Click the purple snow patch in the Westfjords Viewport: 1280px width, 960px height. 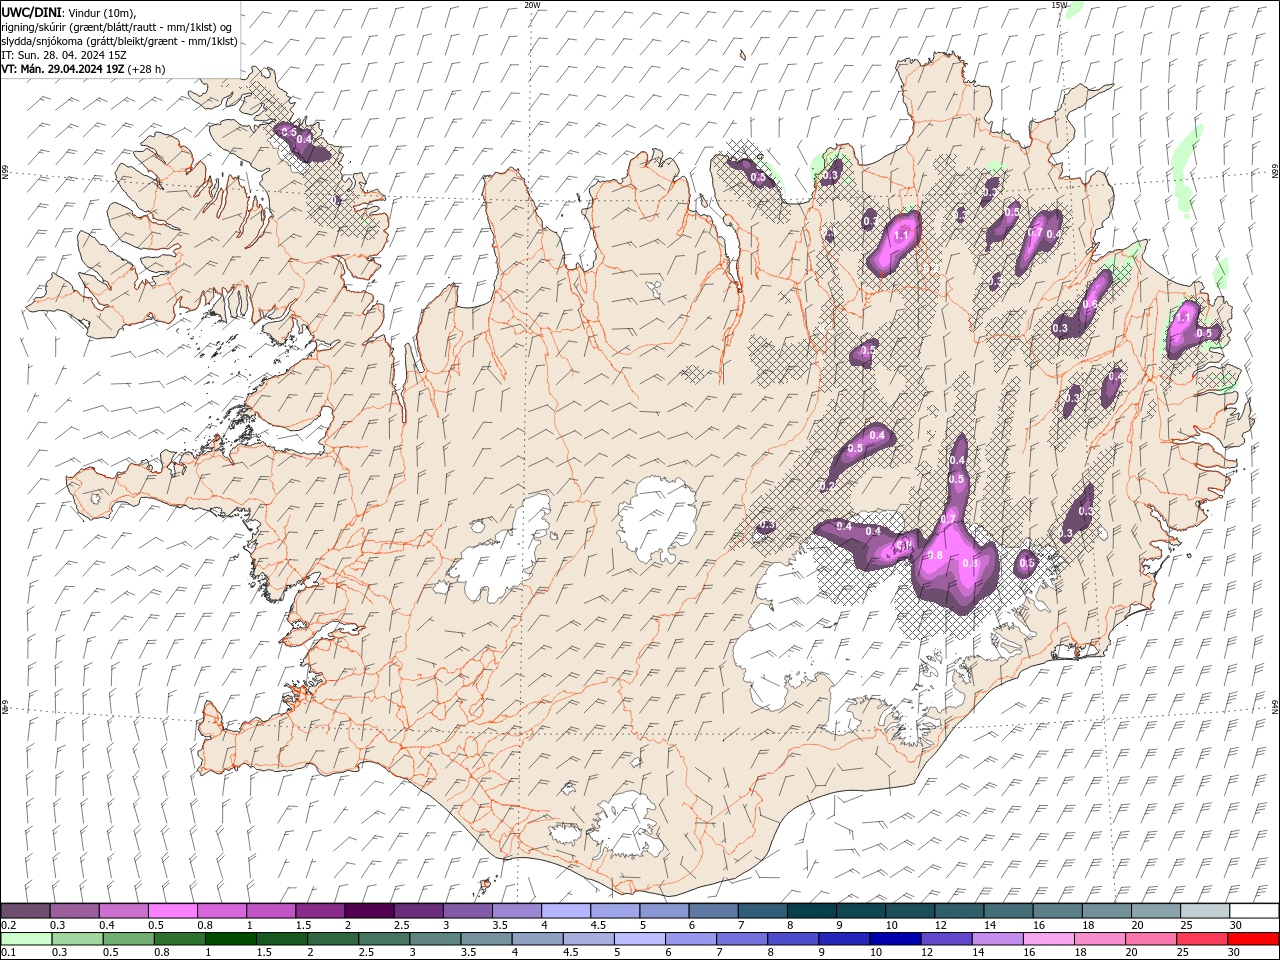point(301,143)
